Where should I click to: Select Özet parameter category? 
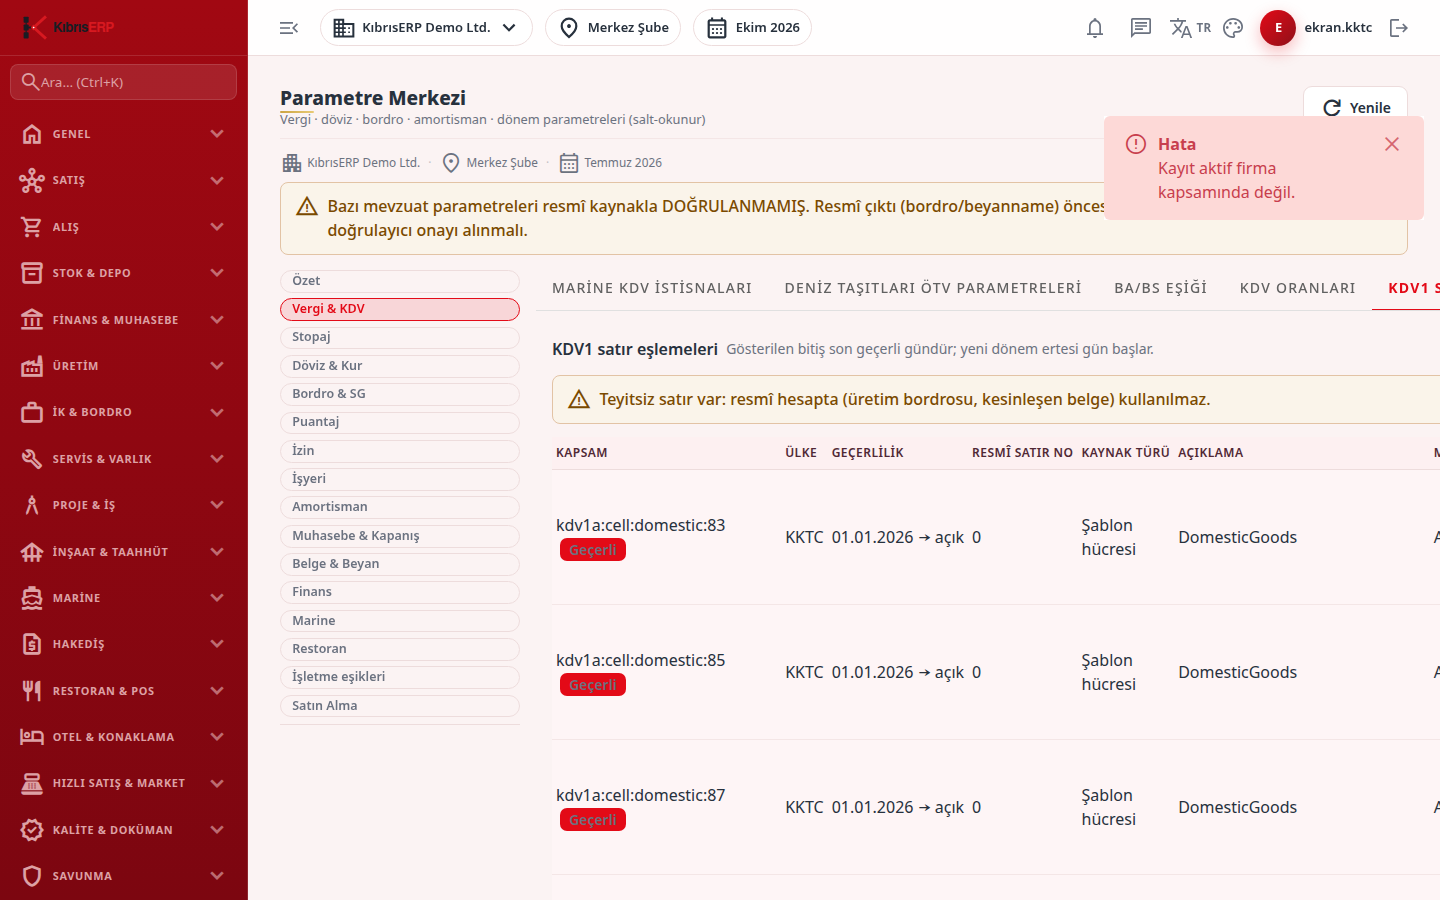click(400, 281)
